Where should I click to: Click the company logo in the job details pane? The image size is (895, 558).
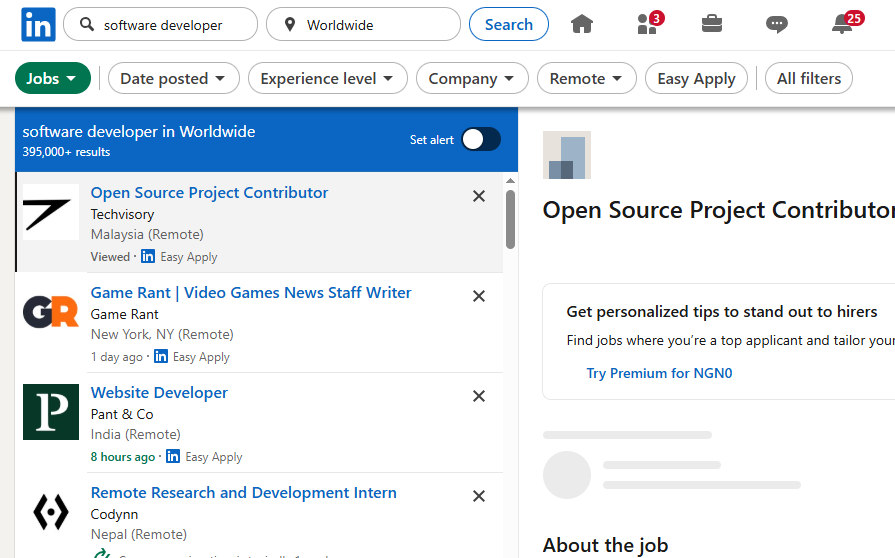click(567, 155)
